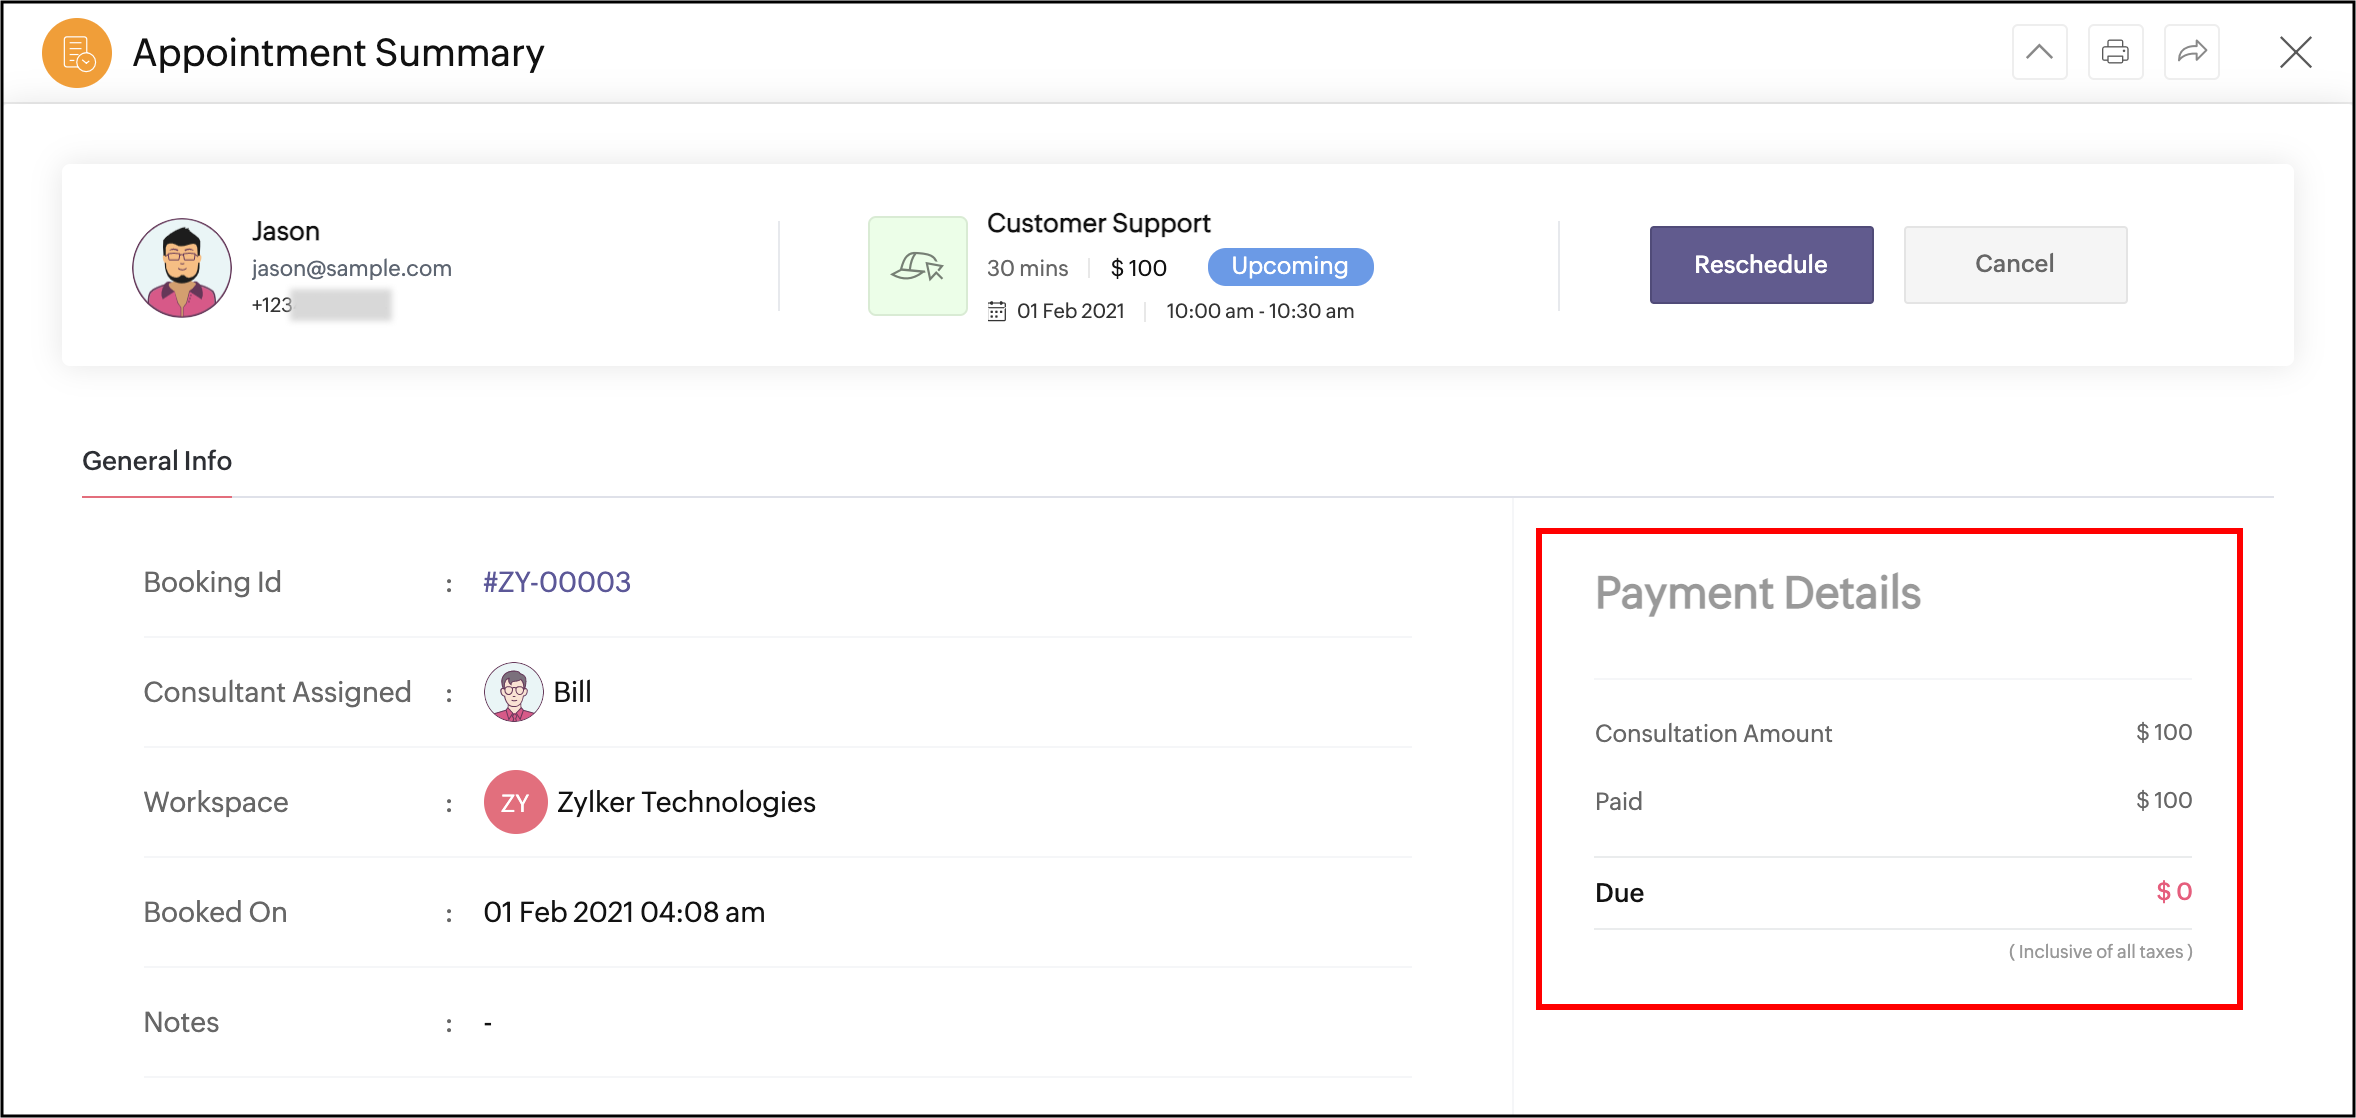Click the Payment Details heading
The height and width of the screenshot is (1118, 2356).
(x=1757, y=593)
